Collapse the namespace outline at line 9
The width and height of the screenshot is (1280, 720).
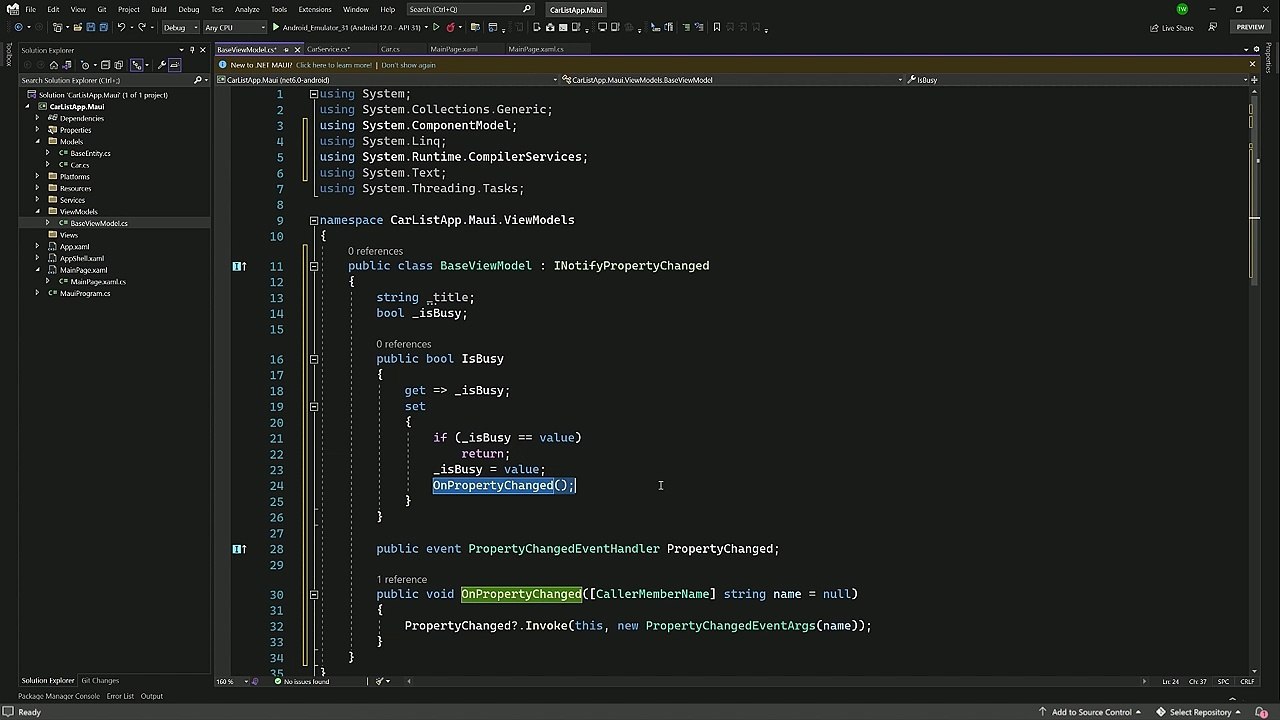point(313,220)
